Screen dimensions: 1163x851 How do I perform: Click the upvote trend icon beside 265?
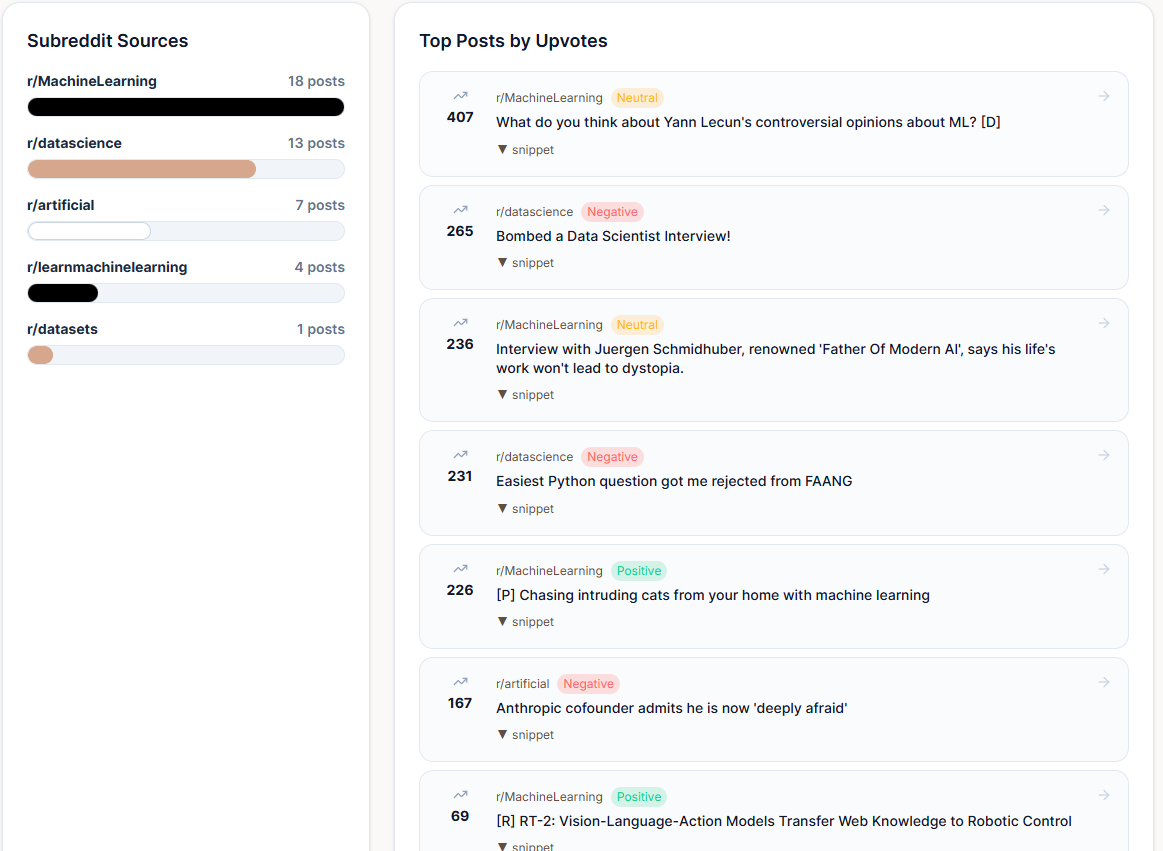pyautogui.click(x=459, y=210)
